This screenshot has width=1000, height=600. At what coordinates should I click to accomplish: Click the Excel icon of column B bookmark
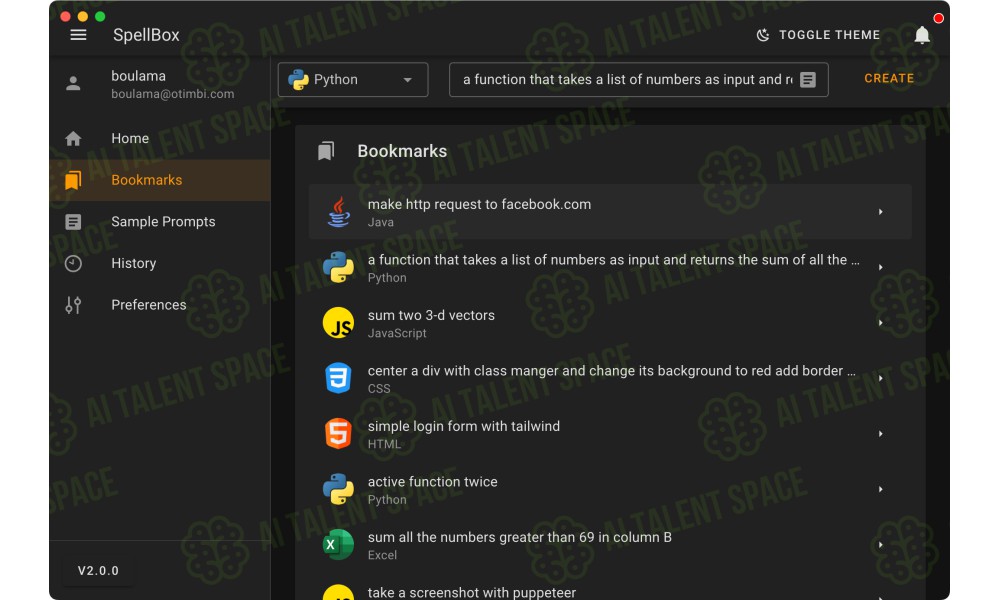tap(339, 545)
